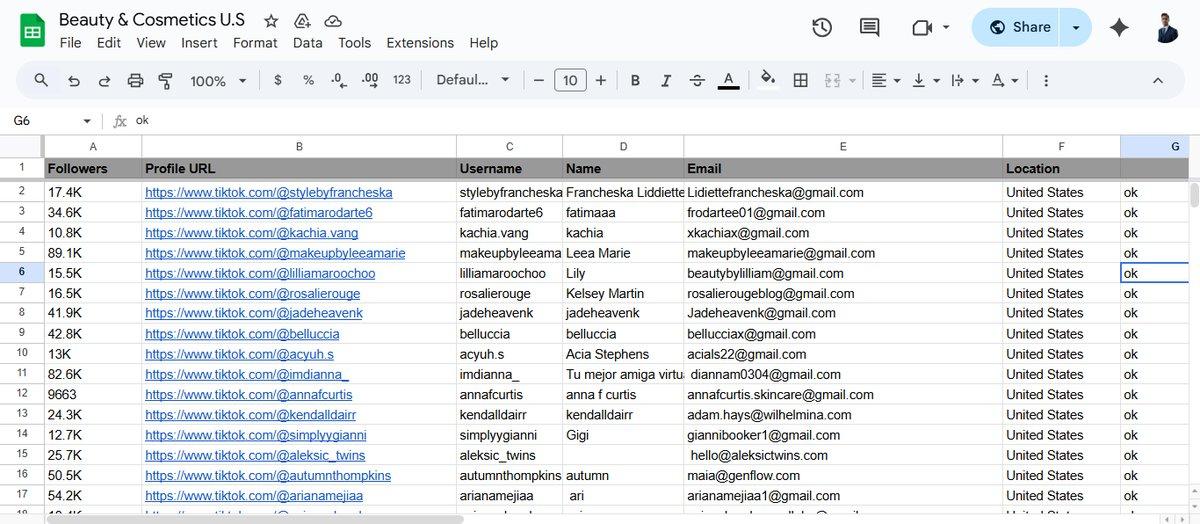The width and height of the screenshot is (1200, 524).
Task: Open the Gemini sparkle icon
Action: tap(1119, 28)
